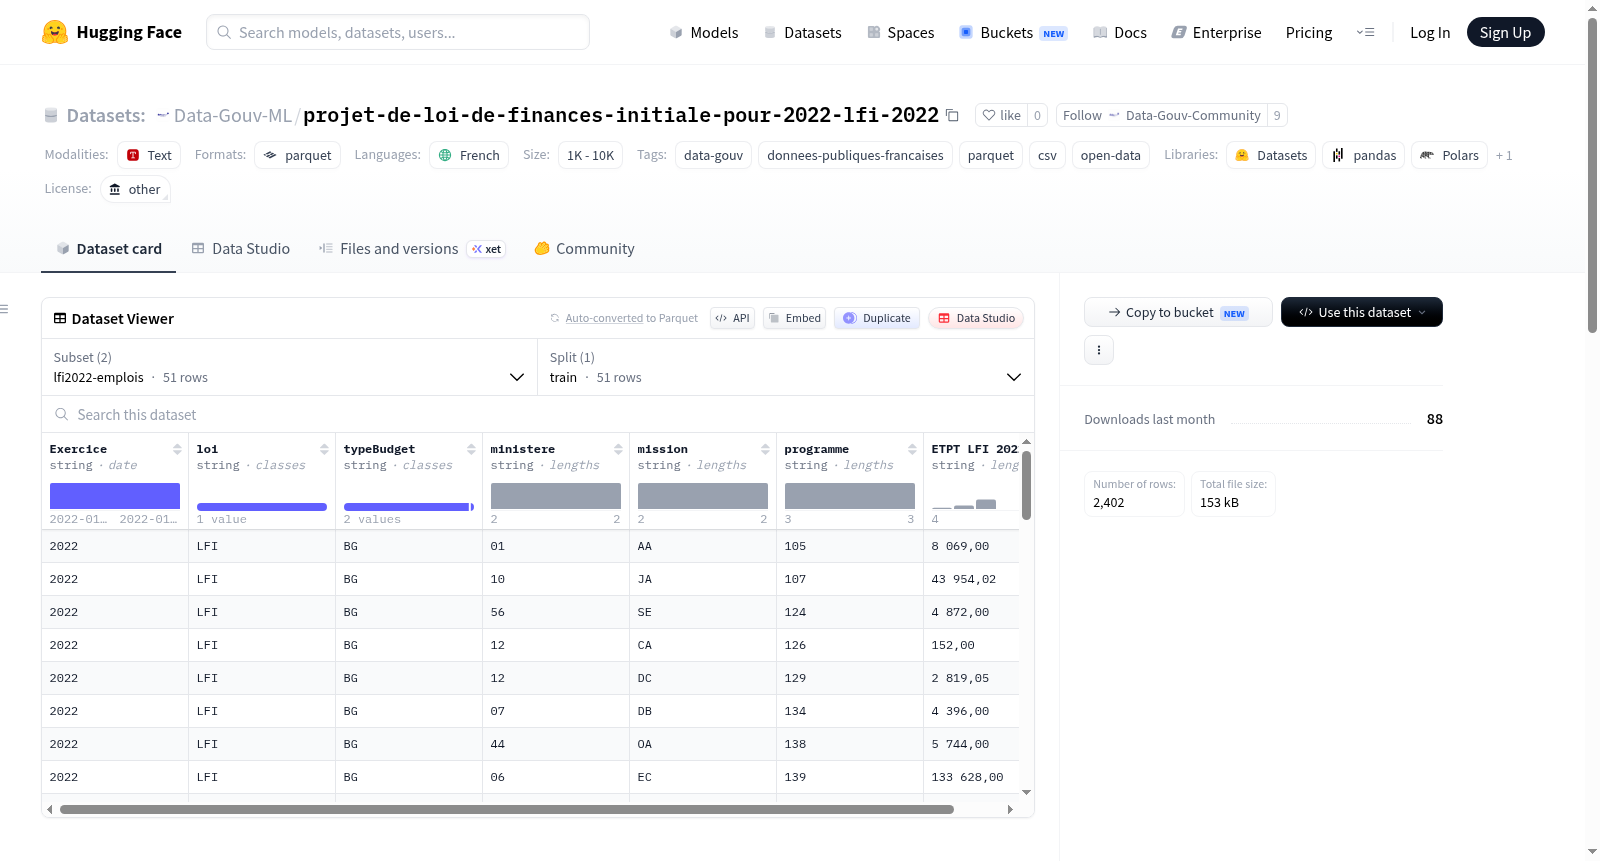The height and width of the screenshot is (861, 1600).
Task: Open the three-dot more options button
Action: tap(1099, 350)
